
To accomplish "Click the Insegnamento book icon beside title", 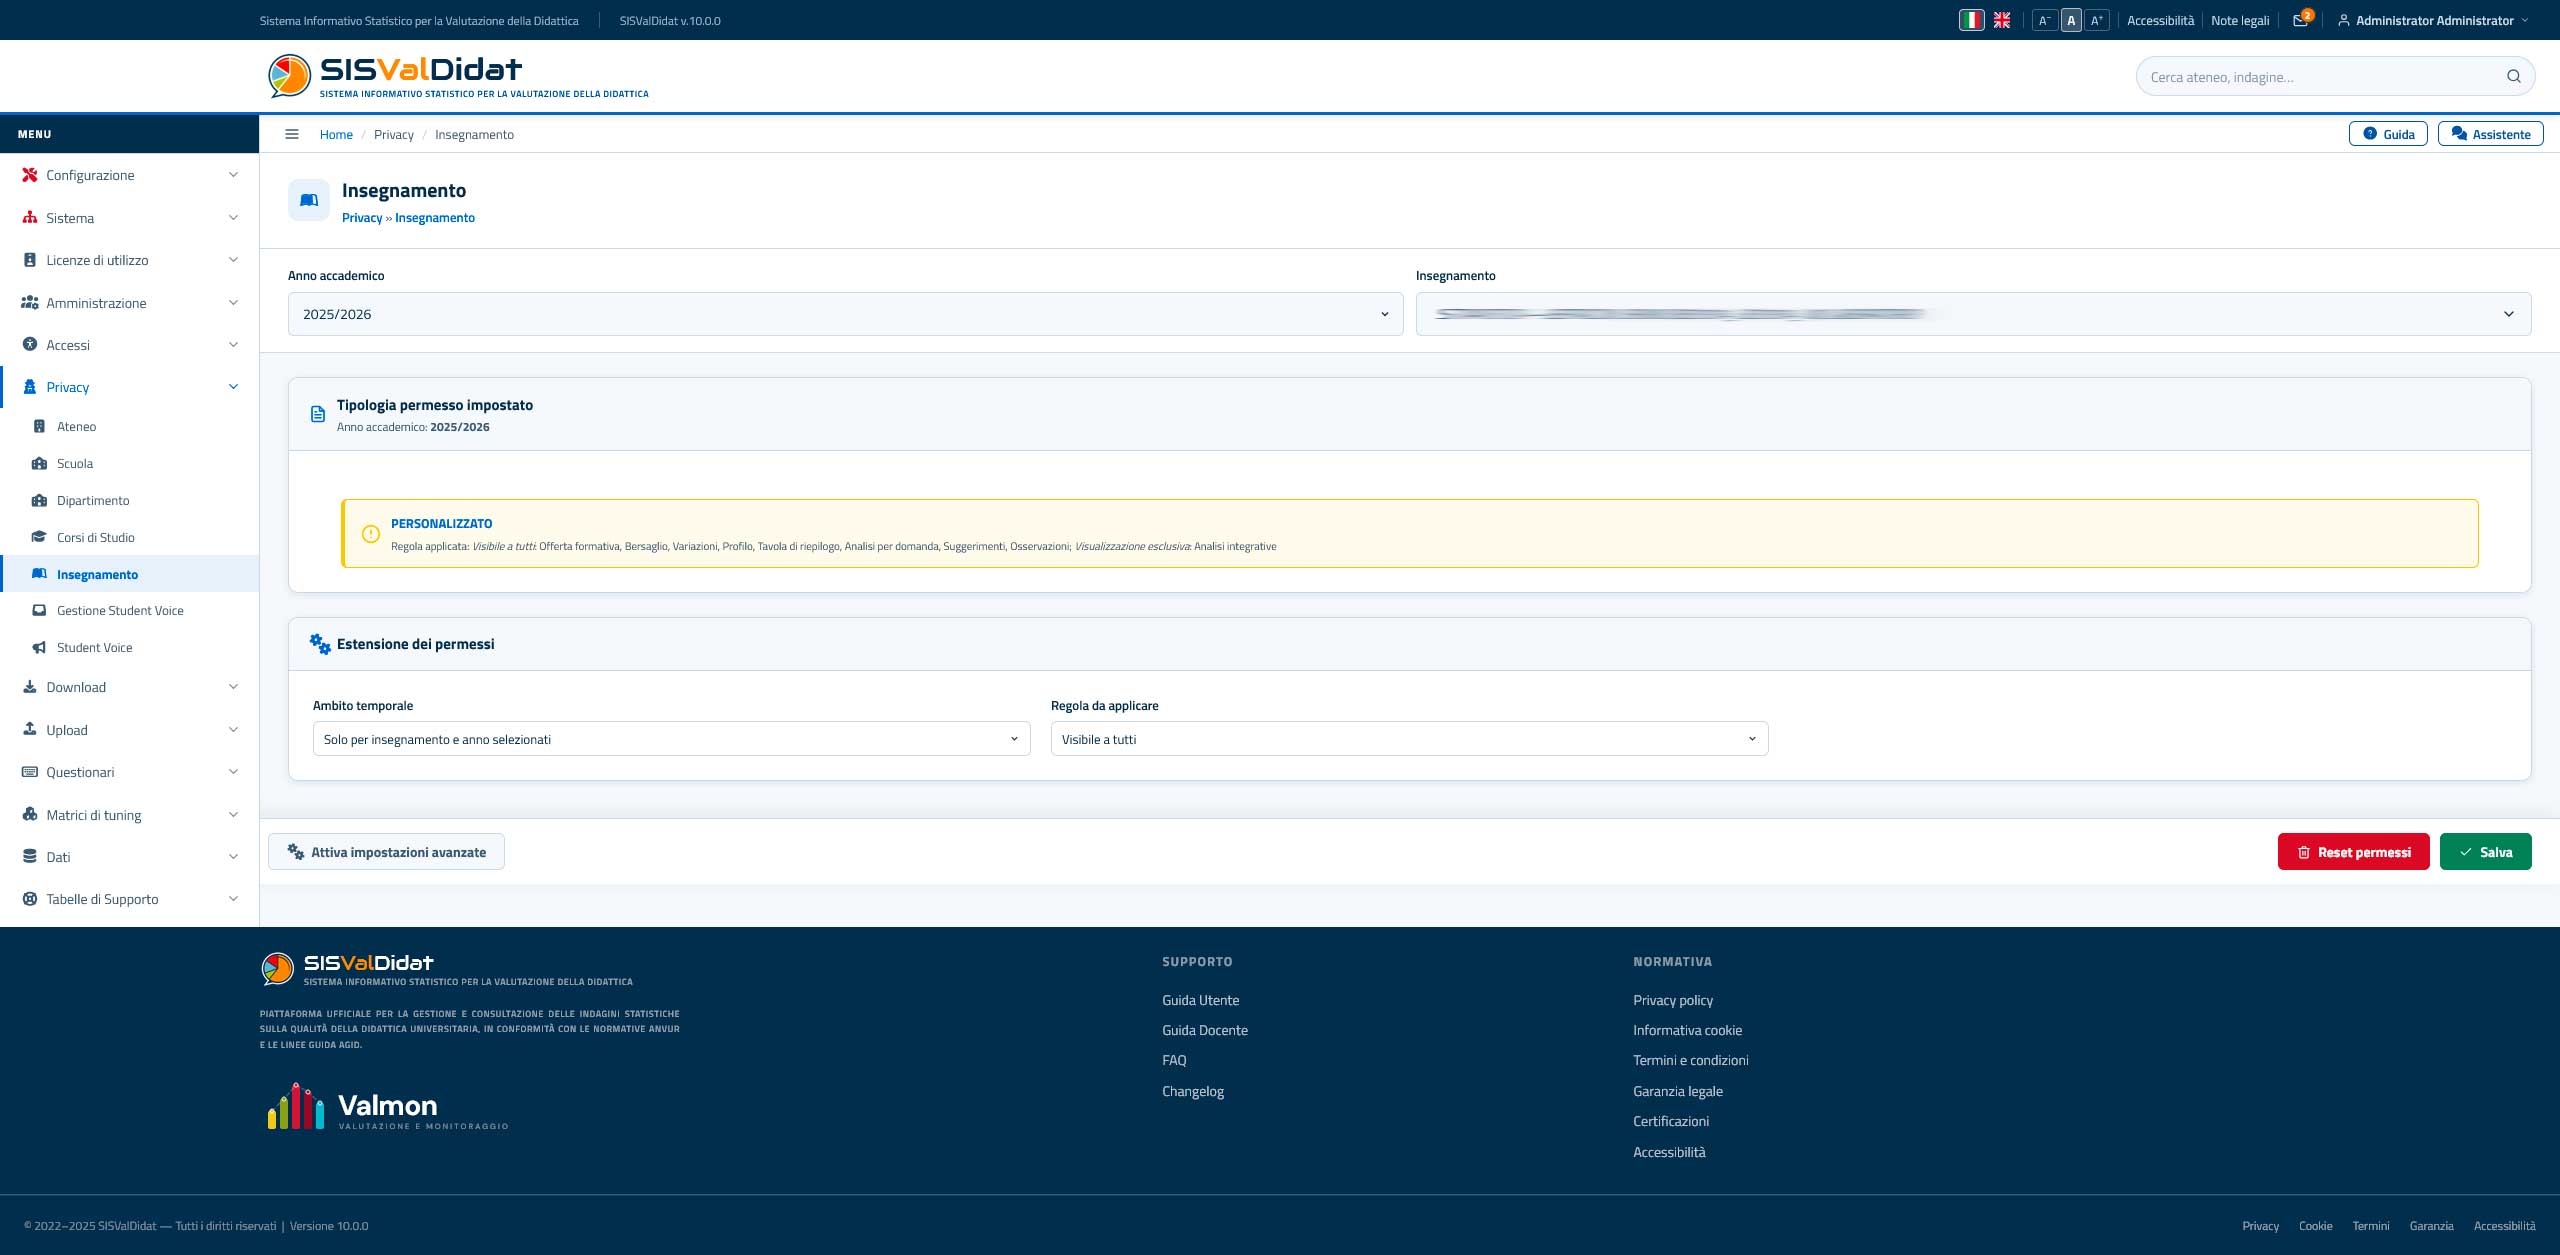I will pyautogui.click(x=309, y=200).
